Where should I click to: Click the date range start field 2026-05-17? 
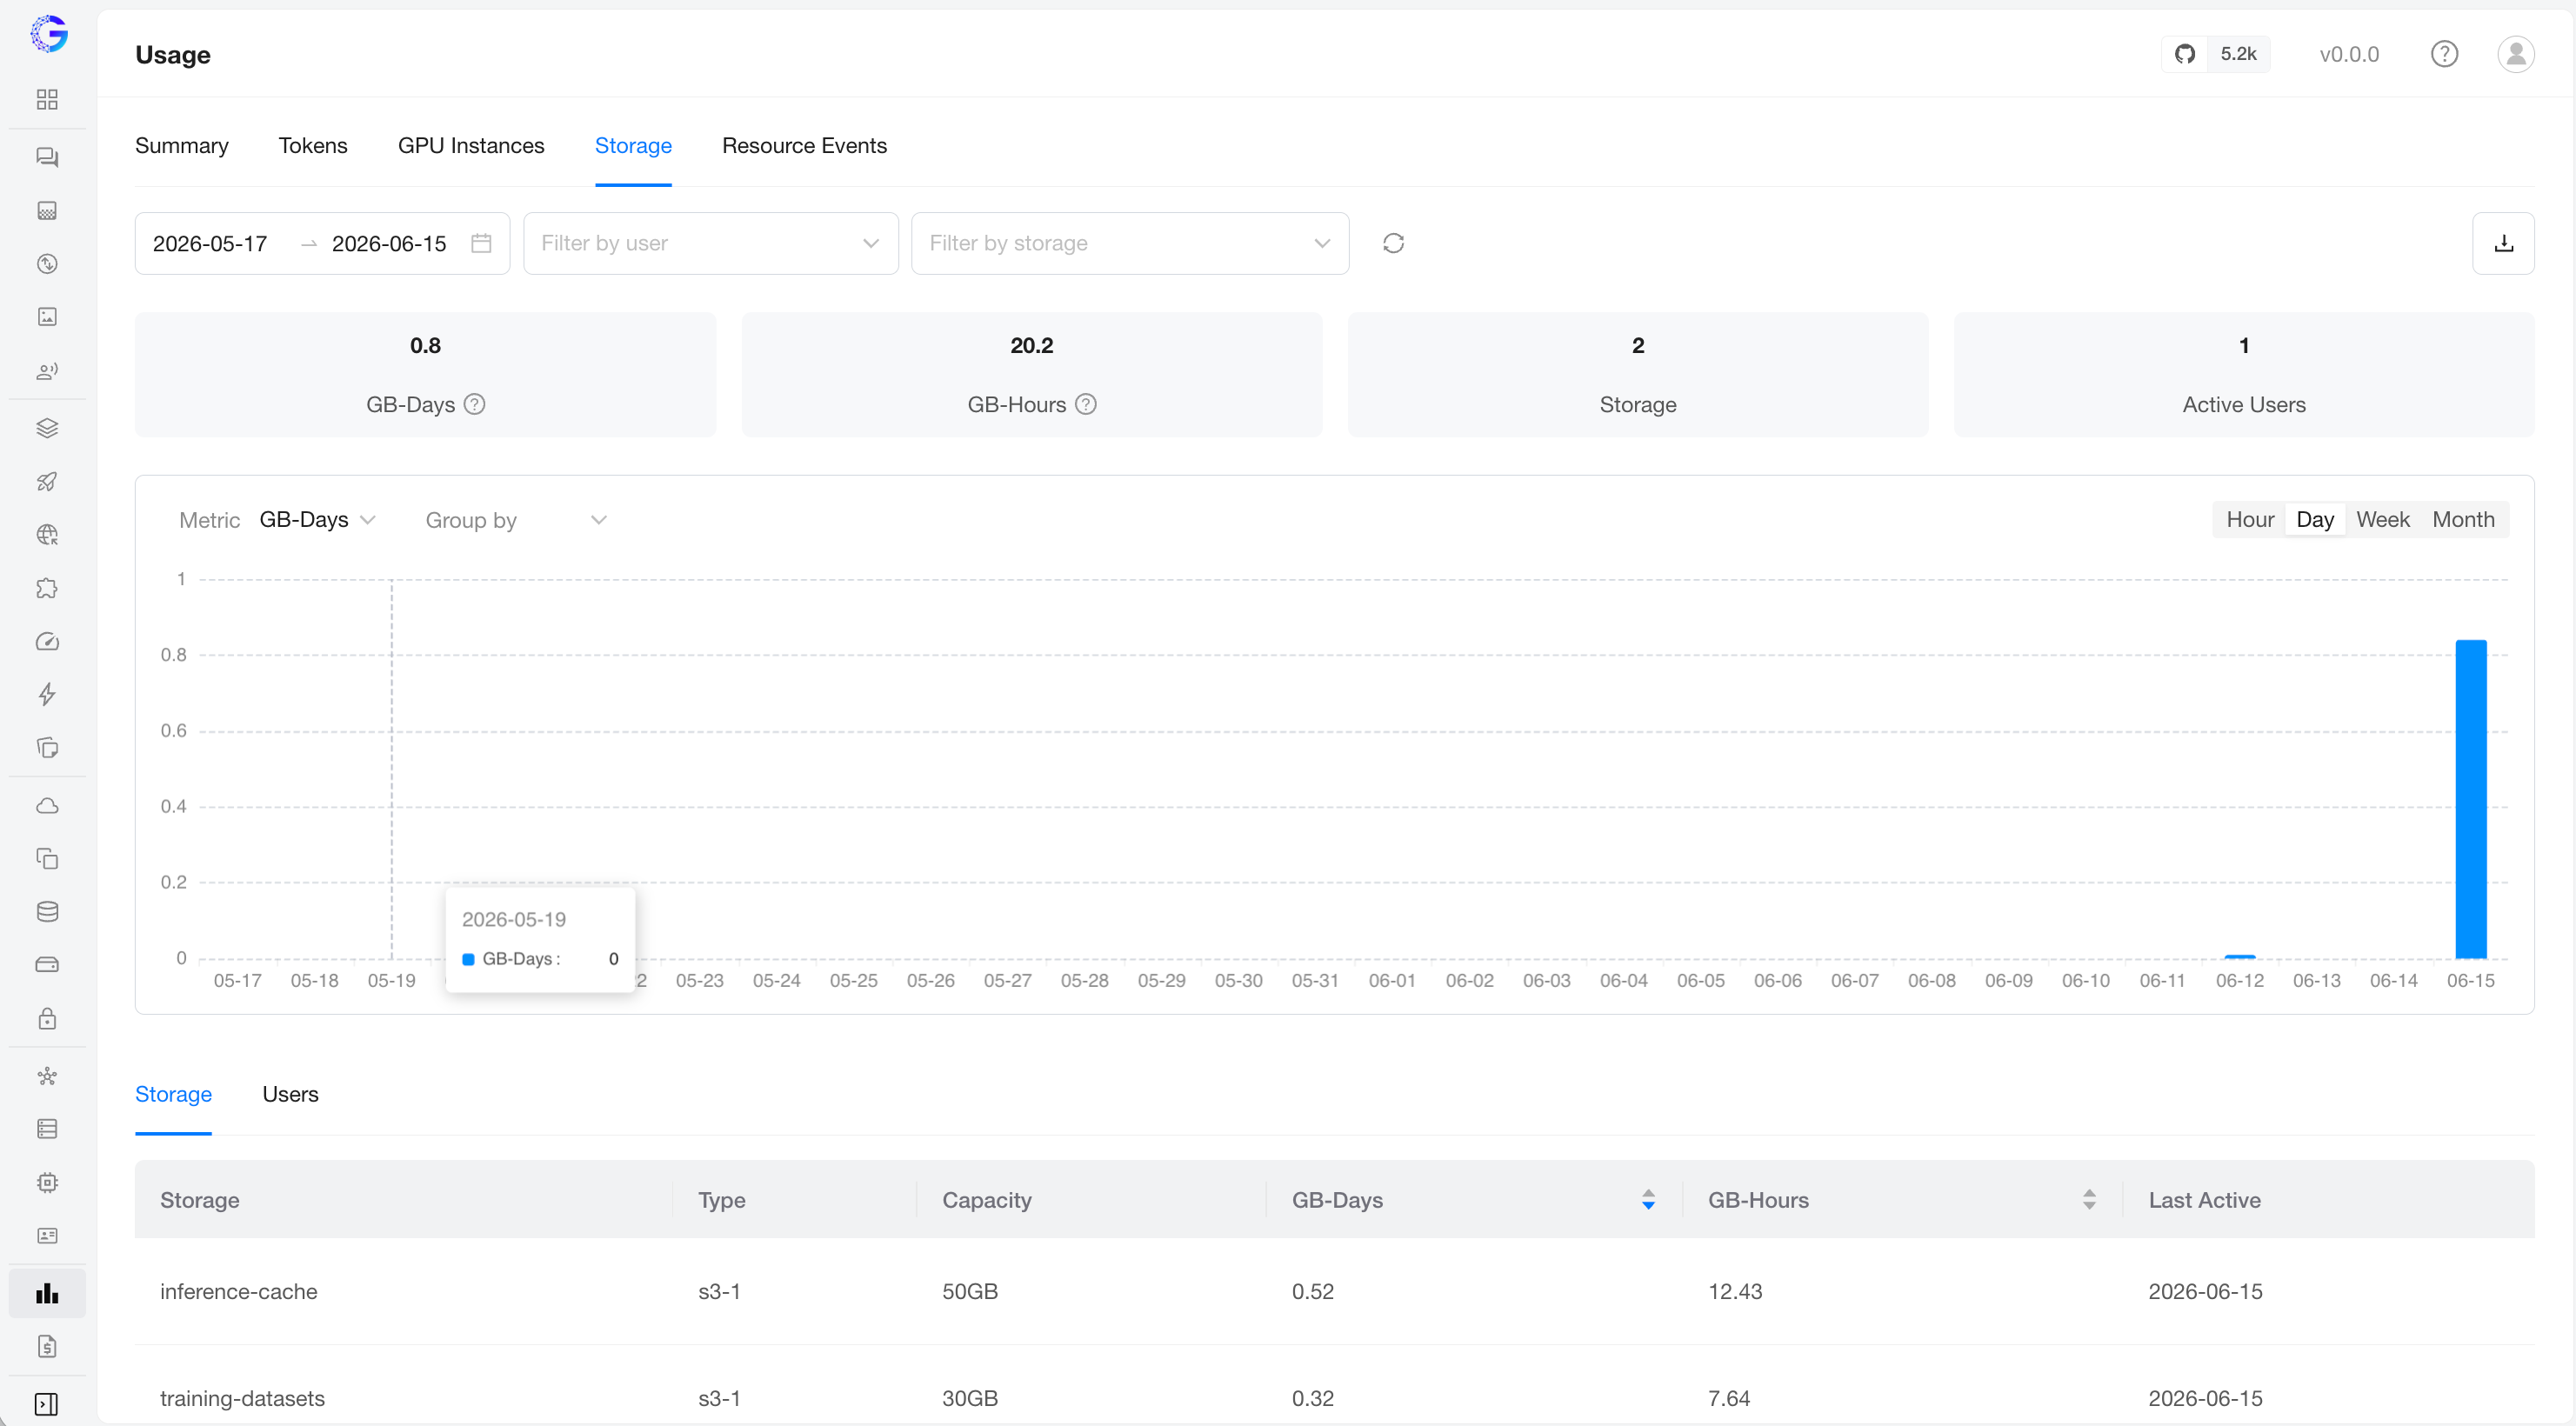point(210,243)
